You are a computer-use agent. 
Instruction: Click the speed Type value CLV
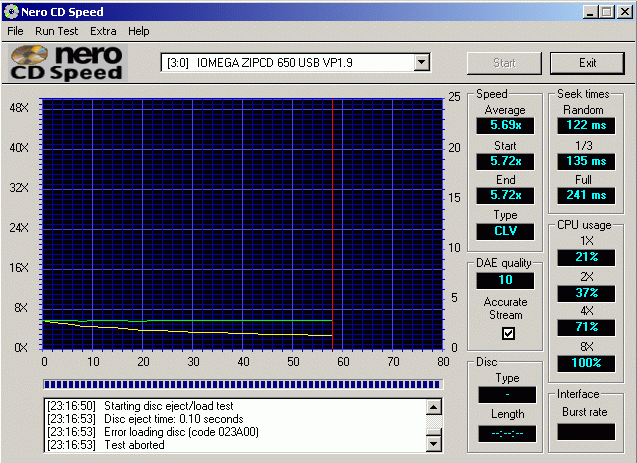pyautogui.click(x=505, y=231)
